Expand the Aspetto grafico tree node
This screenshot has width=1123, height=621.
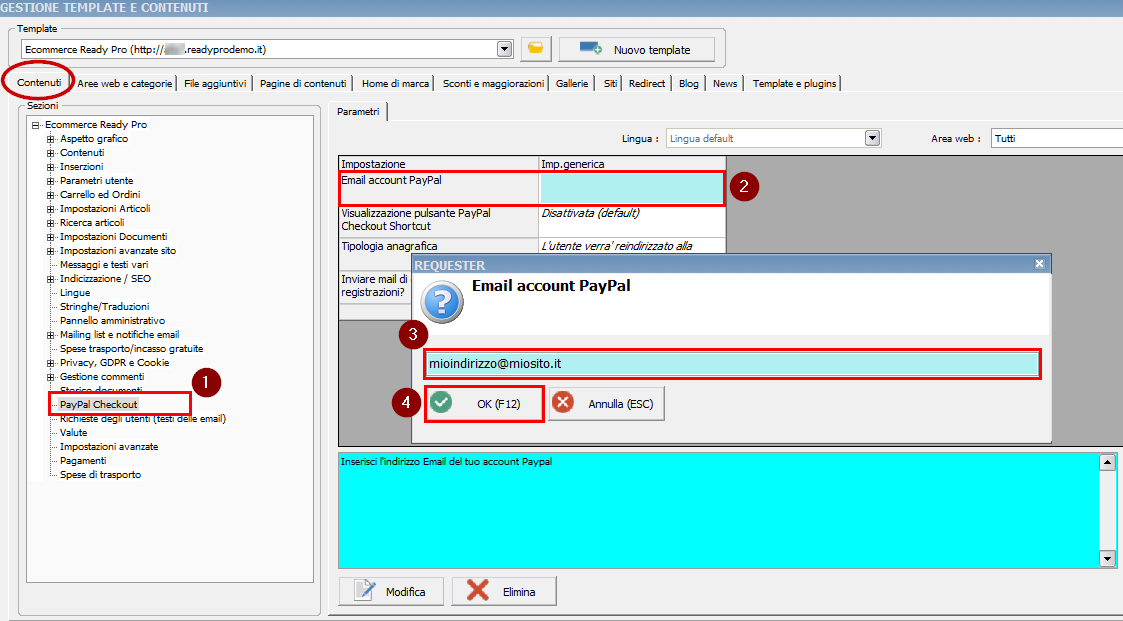pyautogui.click(x=50, y=139)
